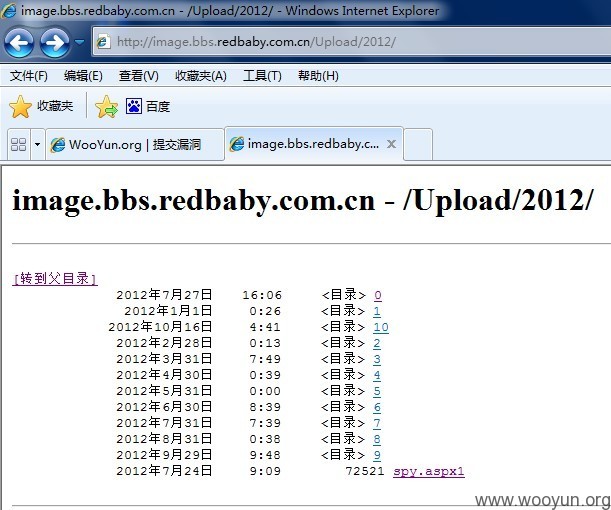
Task: Click the add-to-favorites-bar star icon
Action: tap(106, 107)
